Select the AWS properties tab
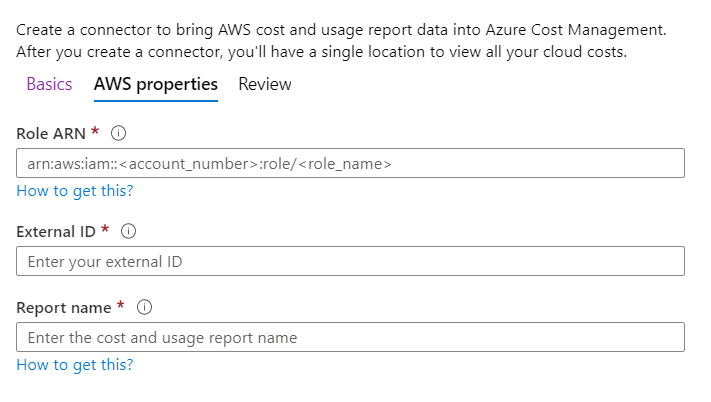 pyautogui.click(x=156, y=84)
